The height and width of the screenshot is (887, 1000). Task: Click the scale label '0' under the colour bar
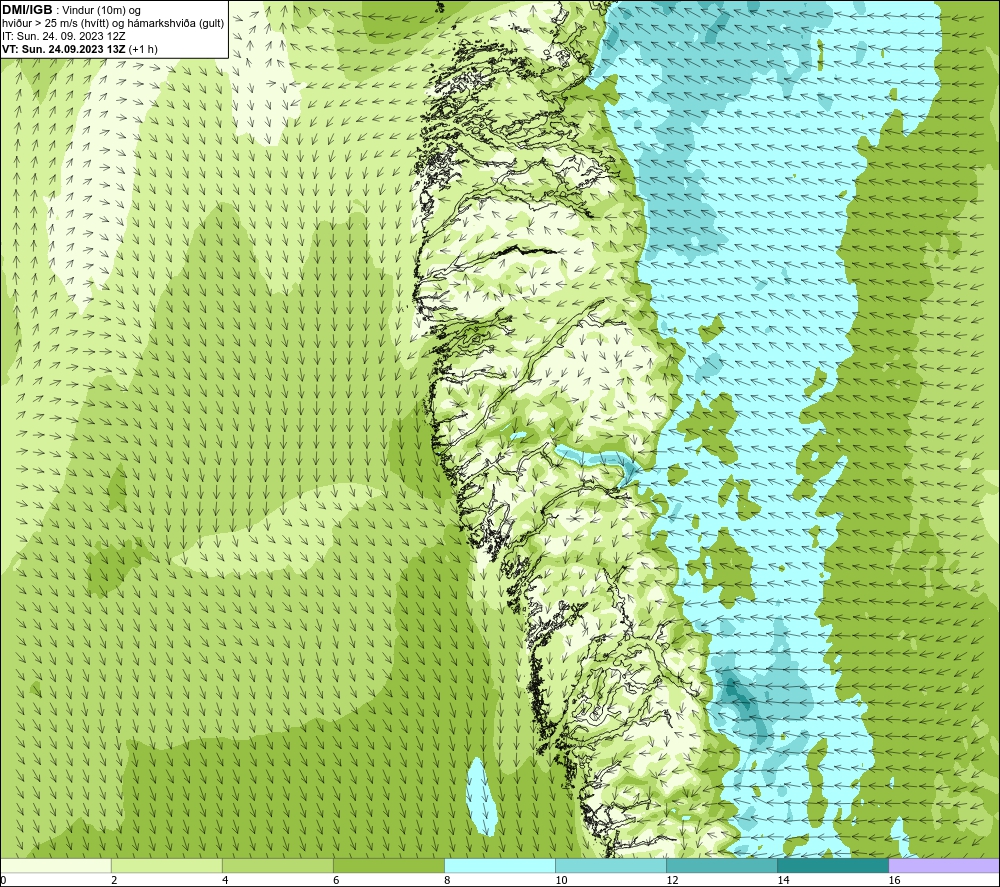pos(3,881)
